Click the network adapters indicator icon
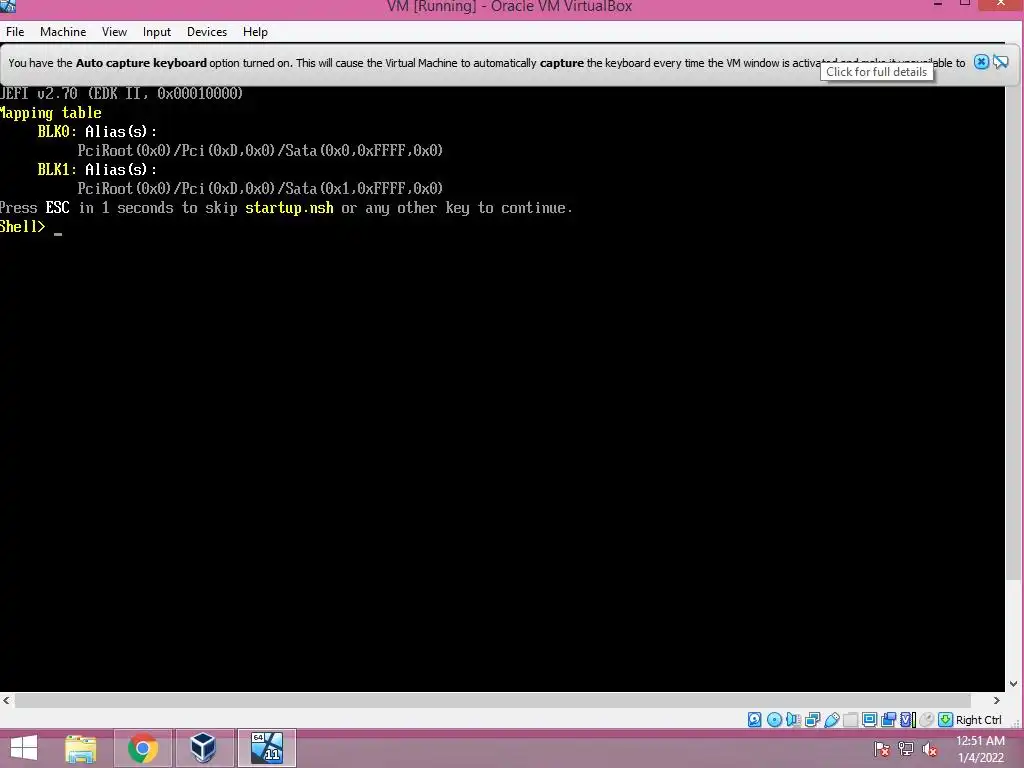Viewport: 1024px width, 768px height. (x=812, y=720)
